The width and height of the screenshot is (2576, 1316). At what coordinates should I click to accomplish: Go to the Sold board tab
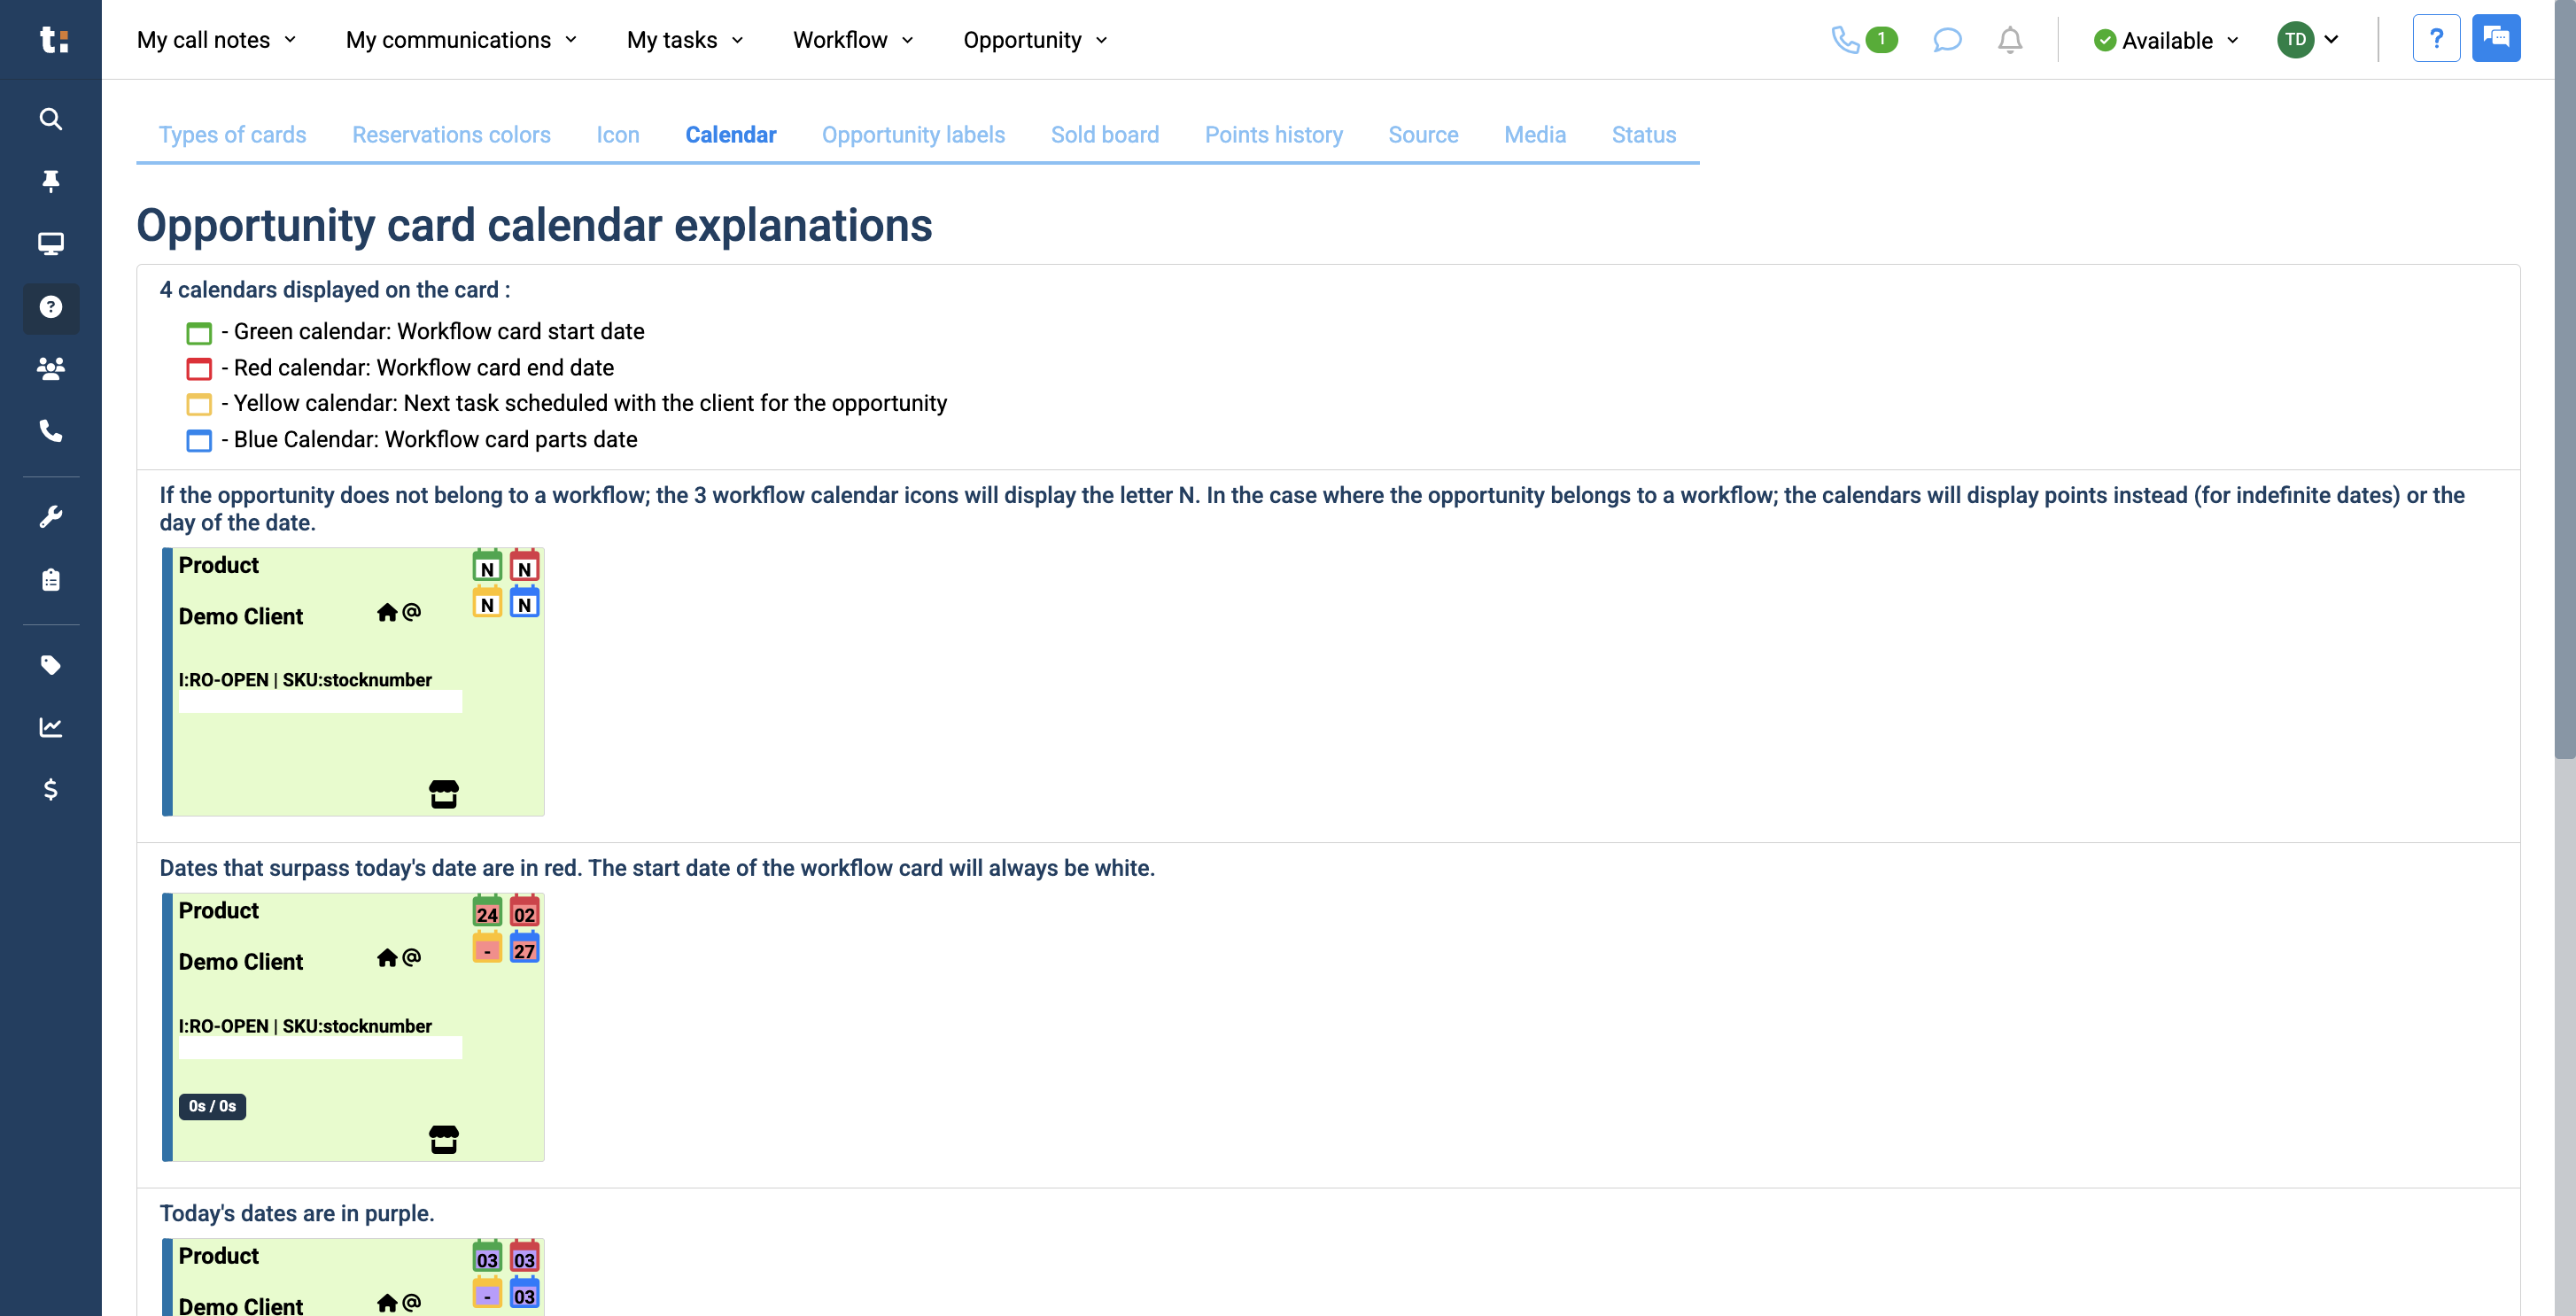click(1104, 135)
